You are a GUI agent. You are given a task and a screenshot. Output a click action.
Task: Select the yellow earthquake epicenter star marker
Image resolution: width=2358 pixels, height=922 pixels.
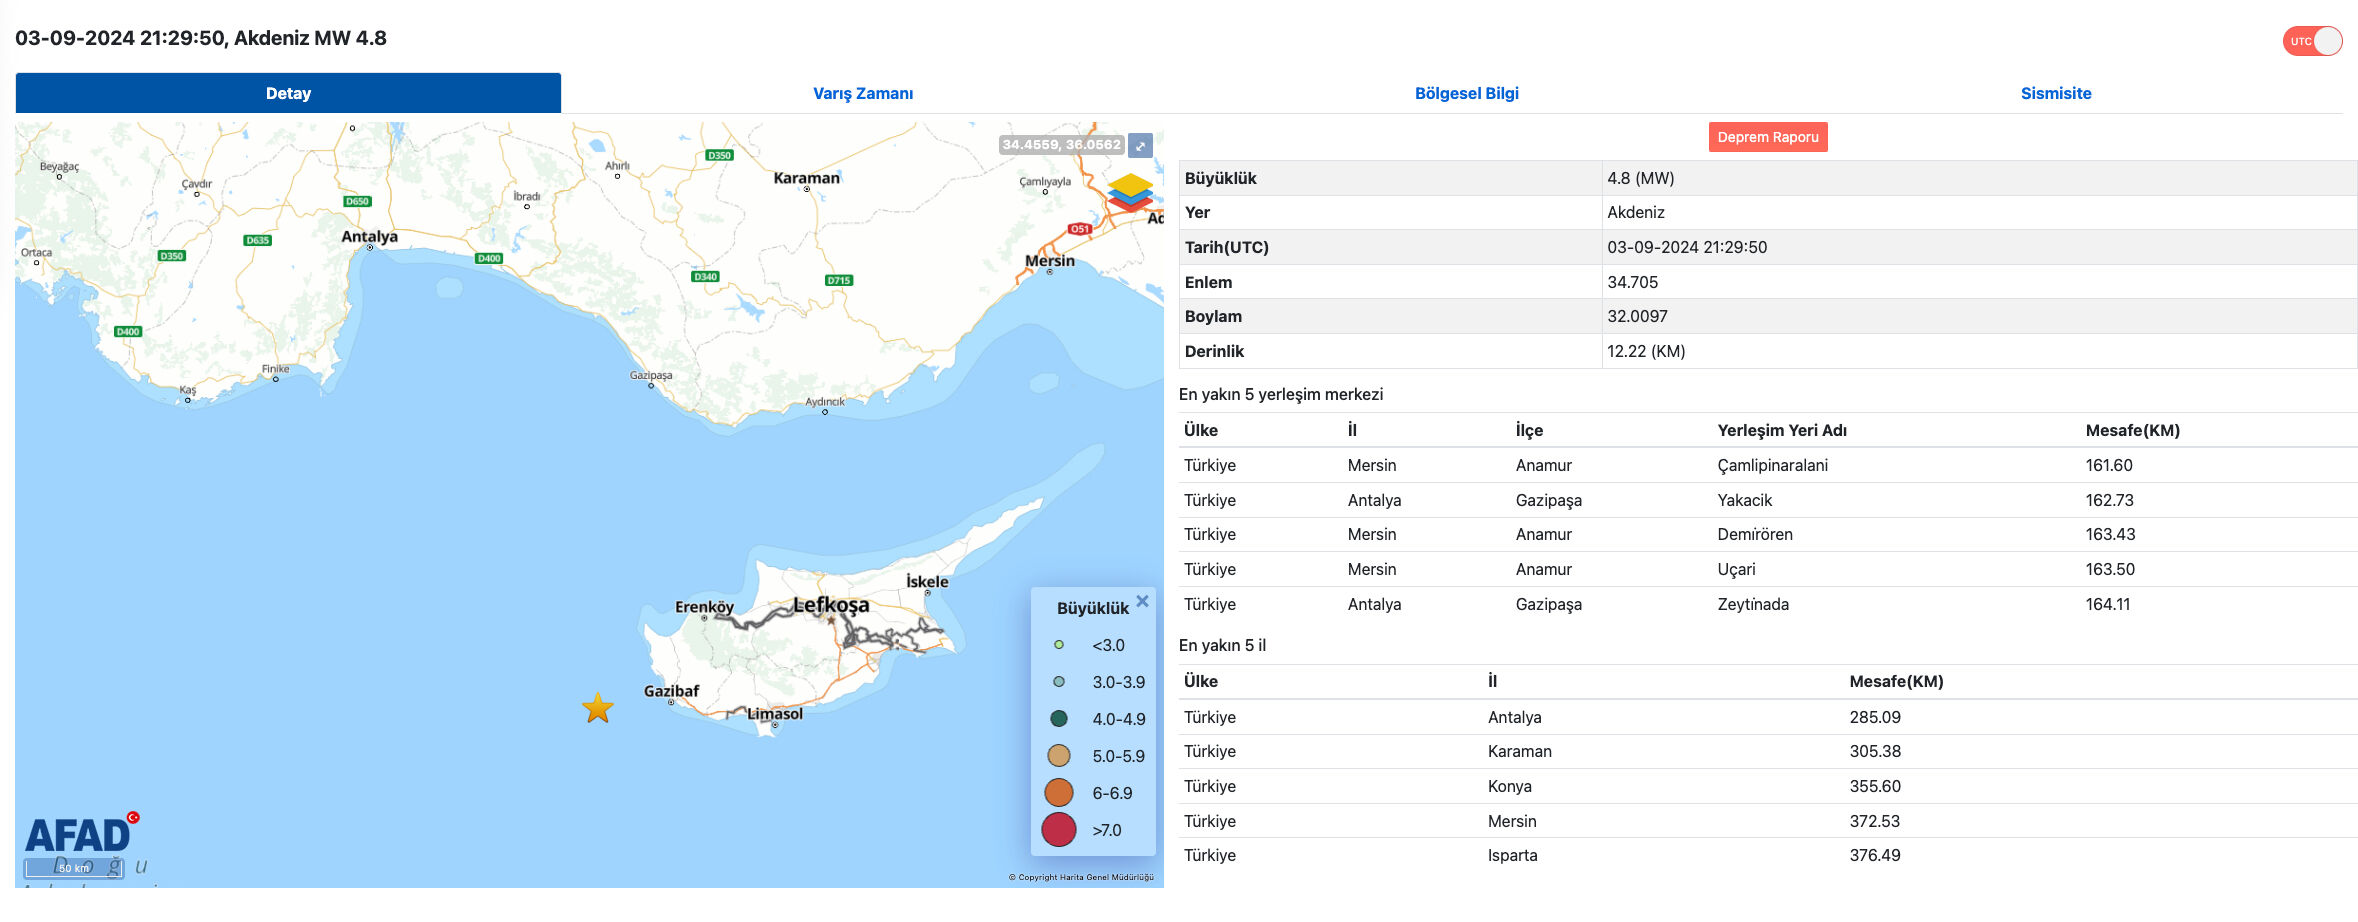click(x=597, y=707)
